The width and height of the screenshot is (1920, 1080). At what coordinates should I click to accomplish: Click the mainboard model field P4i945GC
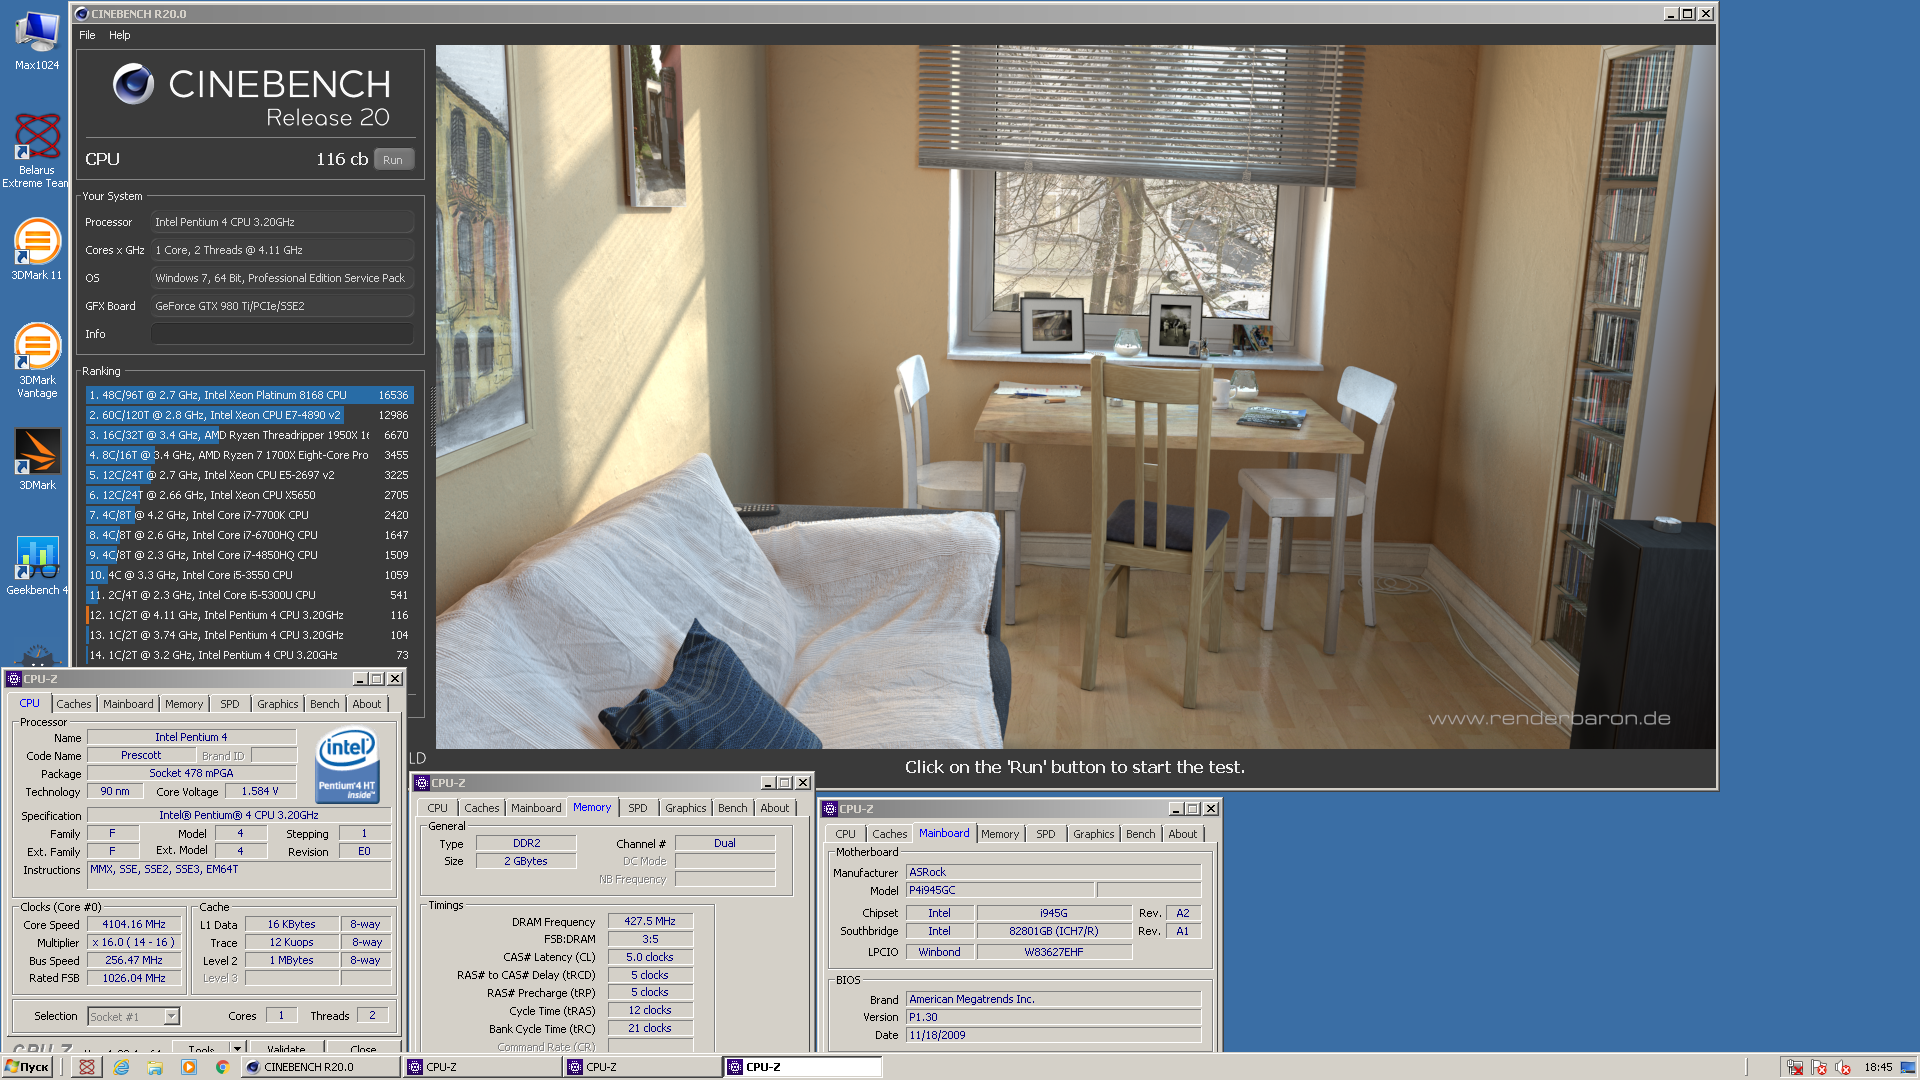pyautogui.click(x=1000, y=890)
